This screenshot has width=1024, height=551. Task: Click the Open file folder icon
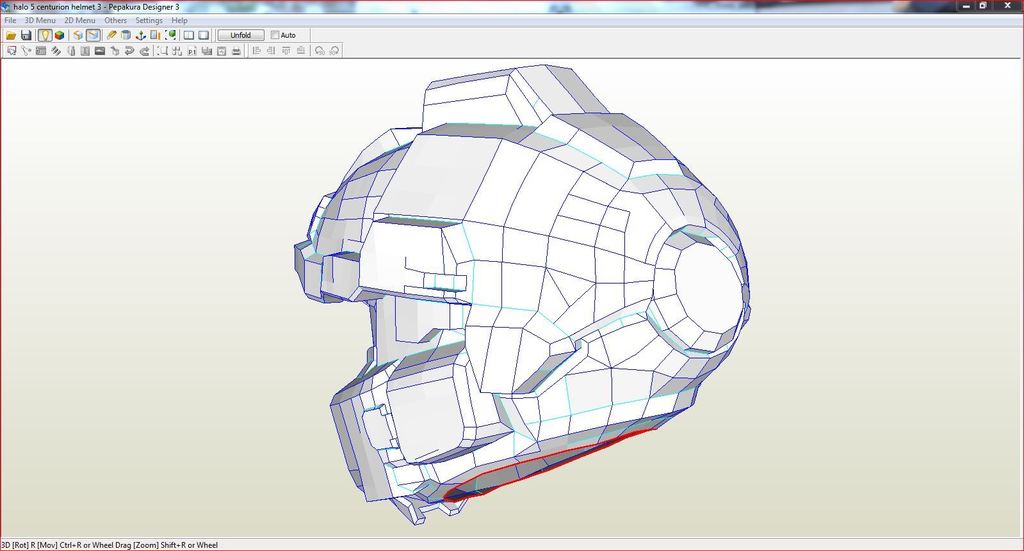tap(11, 35)
